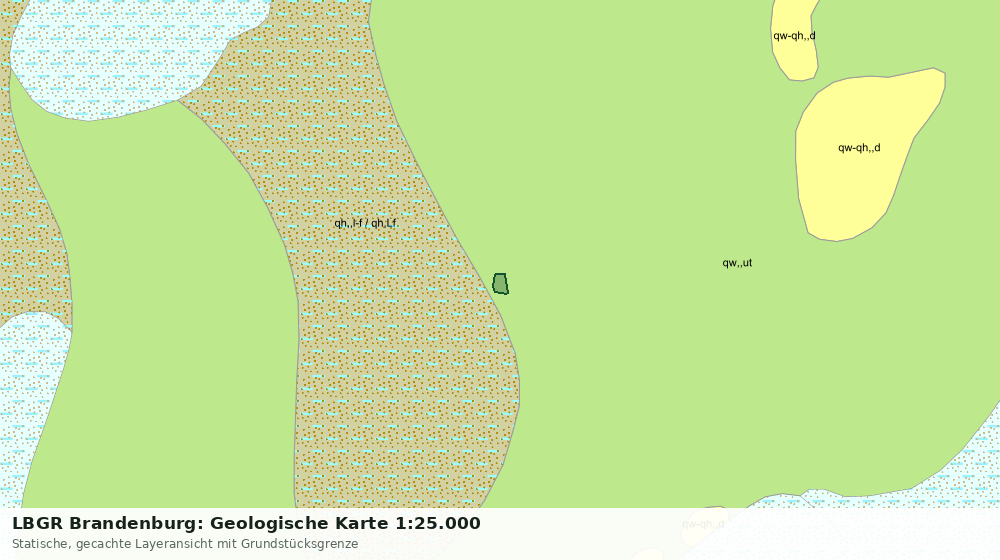Click the dark green highlighted parcel polygon
Viewport: 1000px width, 560px height.
501,284
